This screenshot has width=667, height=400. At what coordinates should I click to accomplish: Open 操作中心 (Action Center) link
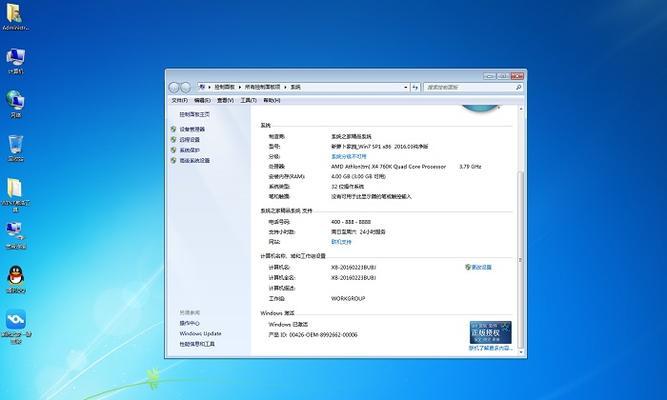click(x=189, y=323)
